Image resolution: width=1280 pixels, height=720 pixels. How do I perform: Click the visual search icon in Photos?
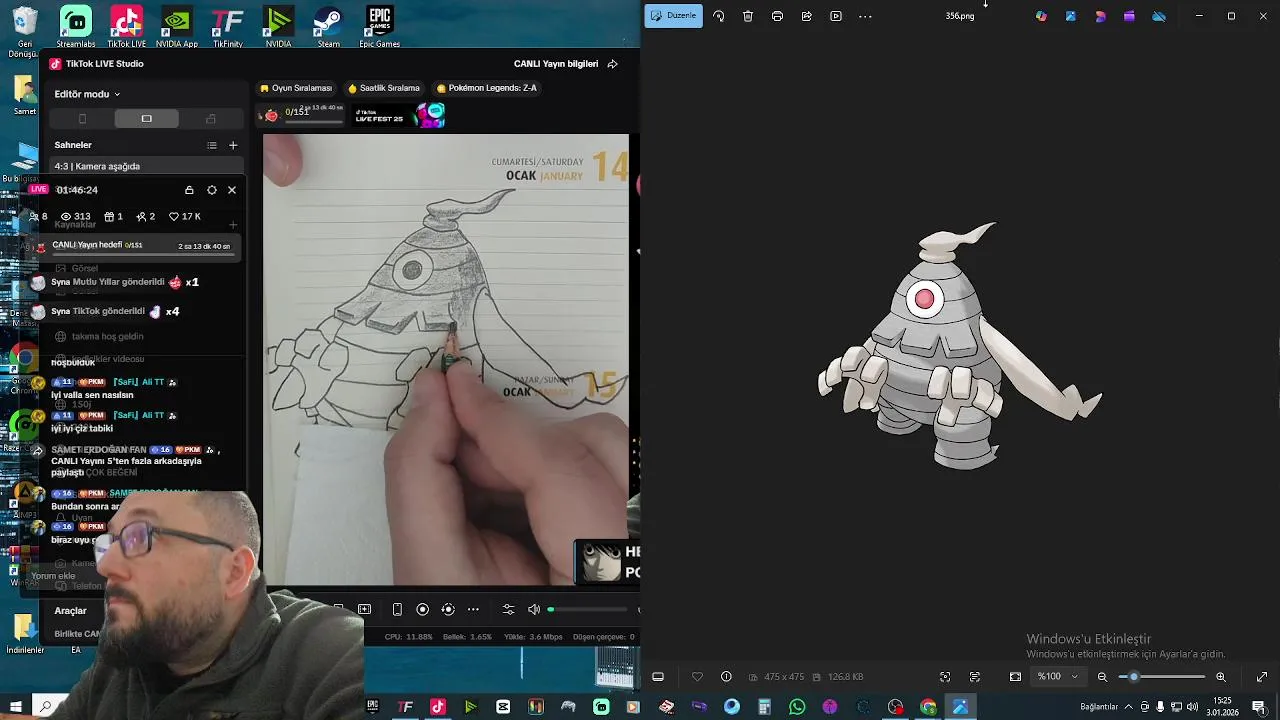click(945, 677)
